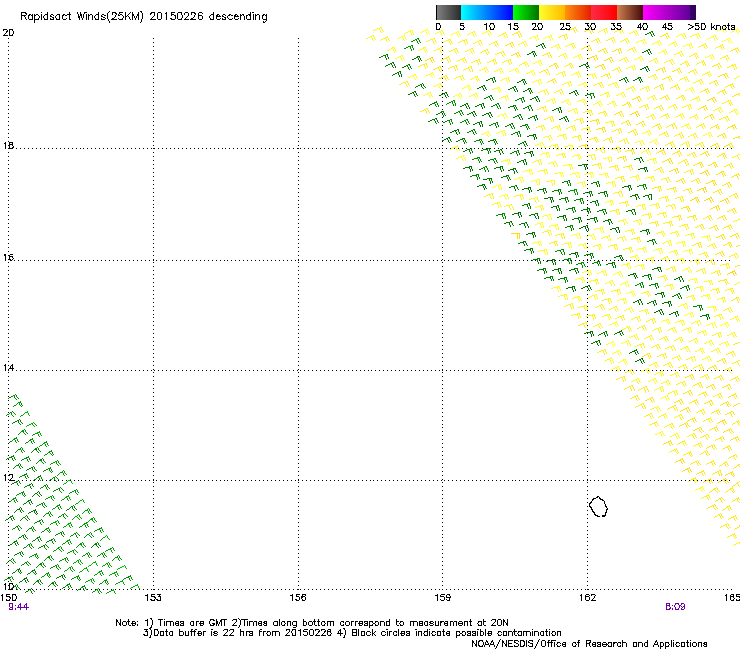Click the orange 25-30 knots legend swatch
Screen dimensions: 740x650
point(578,12)
